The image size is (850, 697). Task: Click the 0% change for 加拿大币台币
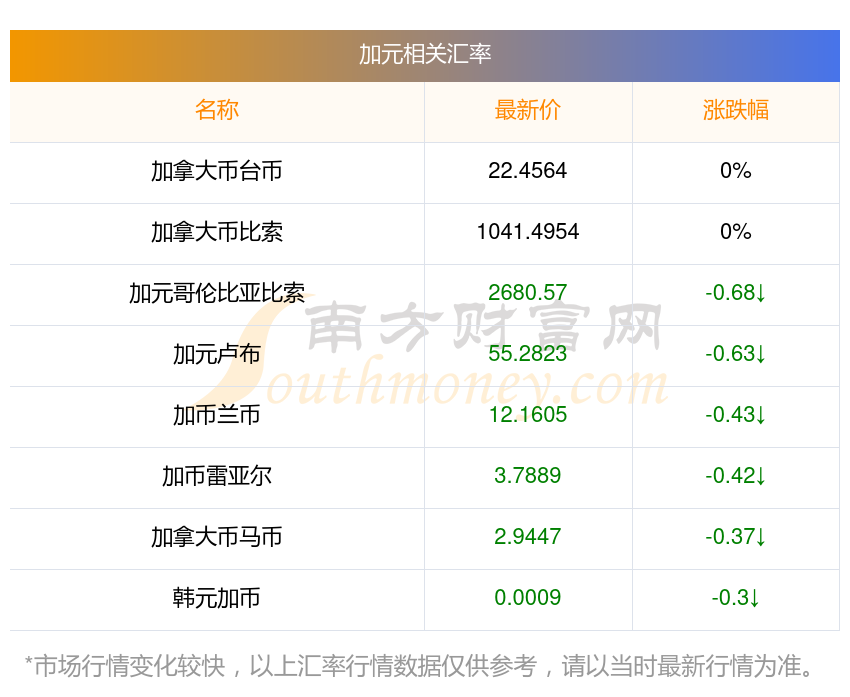click(x=736, y=171)
